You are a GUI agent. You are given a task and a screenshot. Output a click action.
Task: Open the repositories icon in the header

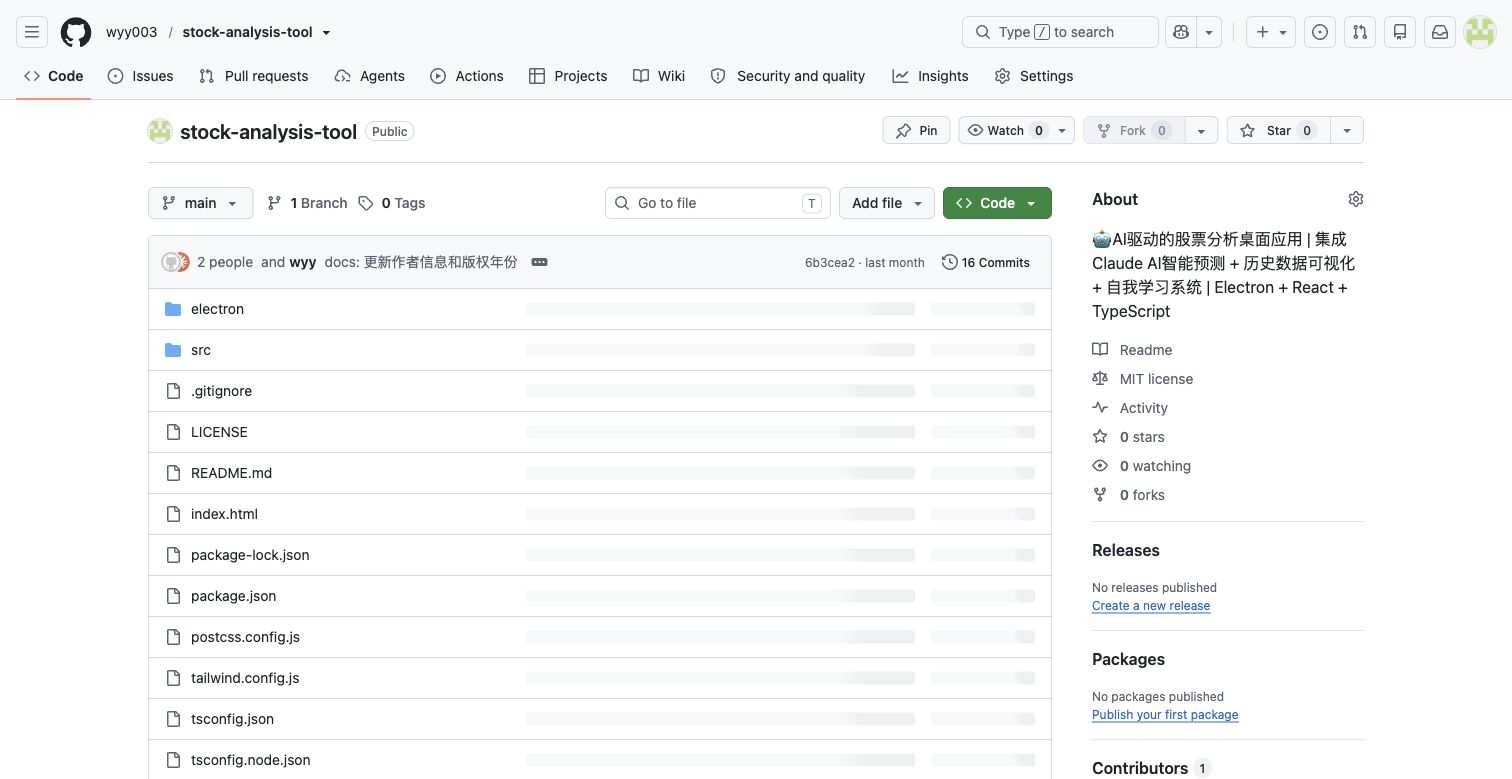point(1400,32)
